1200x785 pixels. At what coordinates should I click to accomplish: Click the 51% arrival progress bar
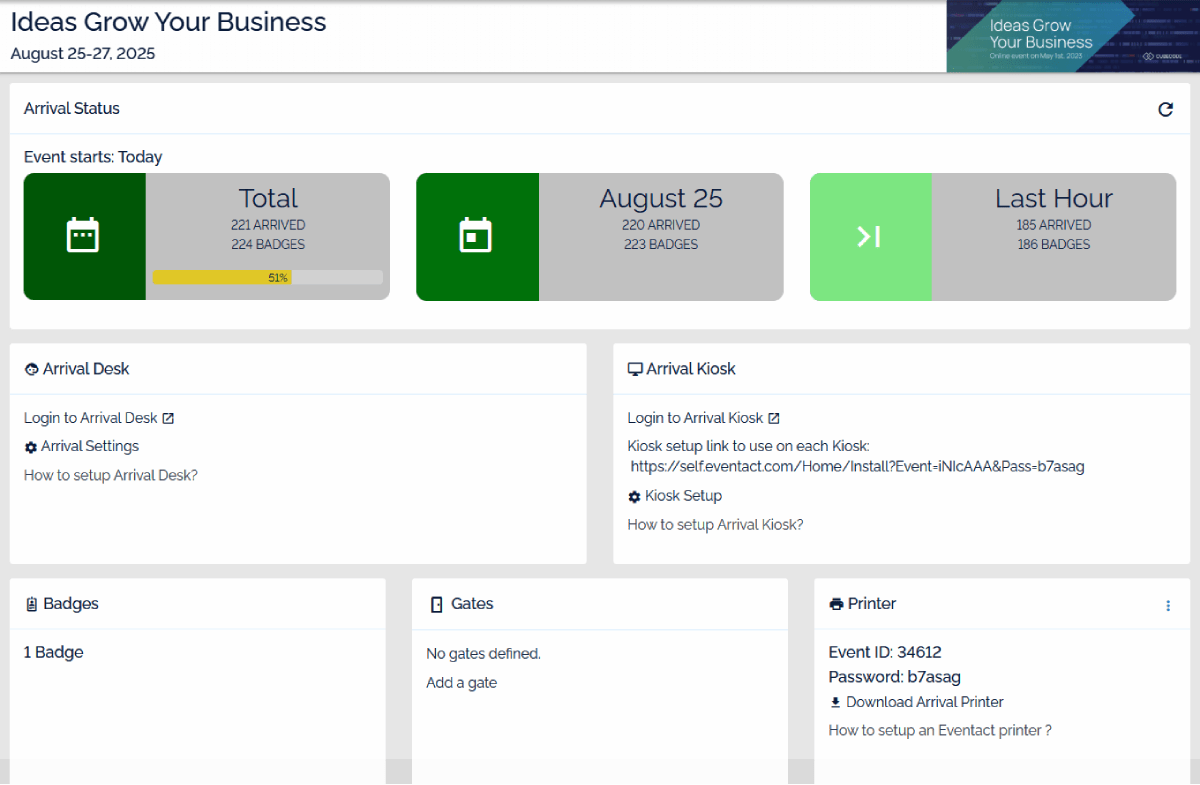(267, 278)
